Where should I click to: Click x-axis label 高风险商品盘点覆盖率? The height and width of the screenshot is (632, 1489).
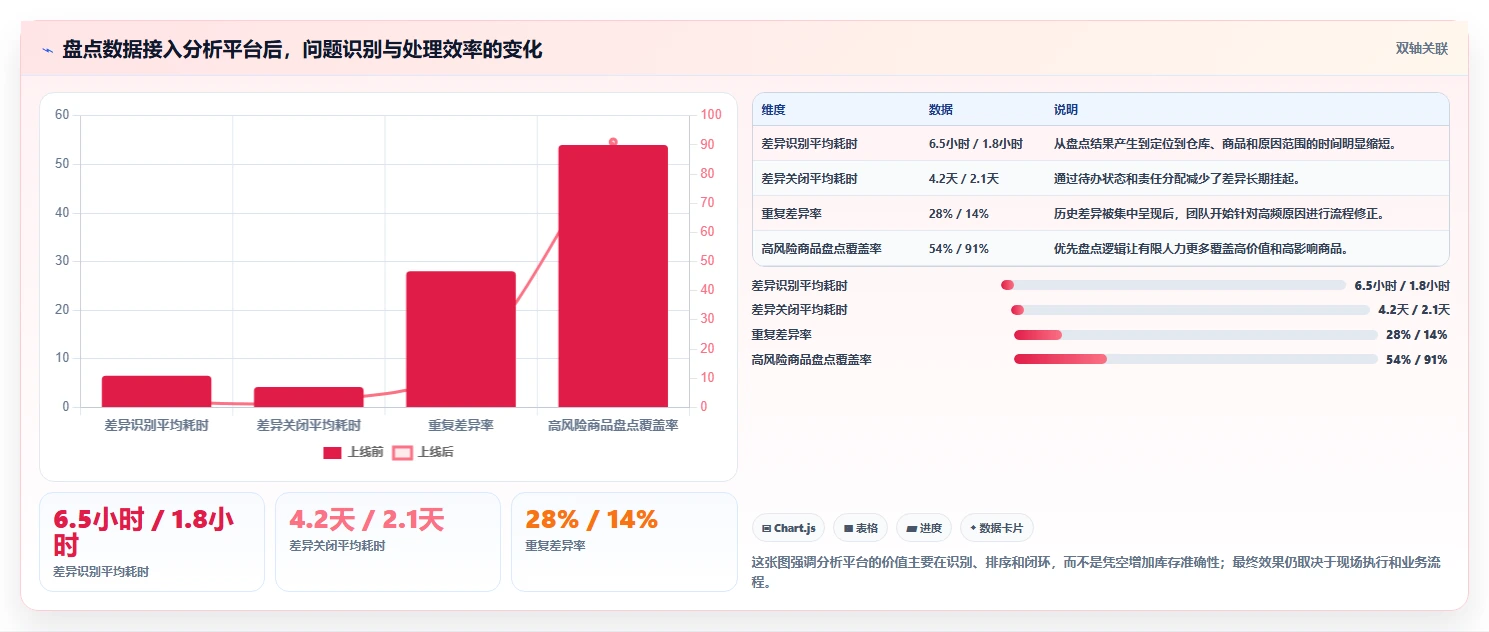613,425
